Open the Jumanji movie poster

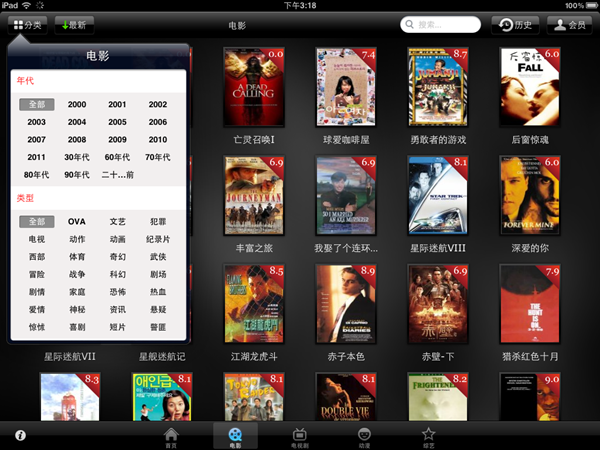coord(438,87)
